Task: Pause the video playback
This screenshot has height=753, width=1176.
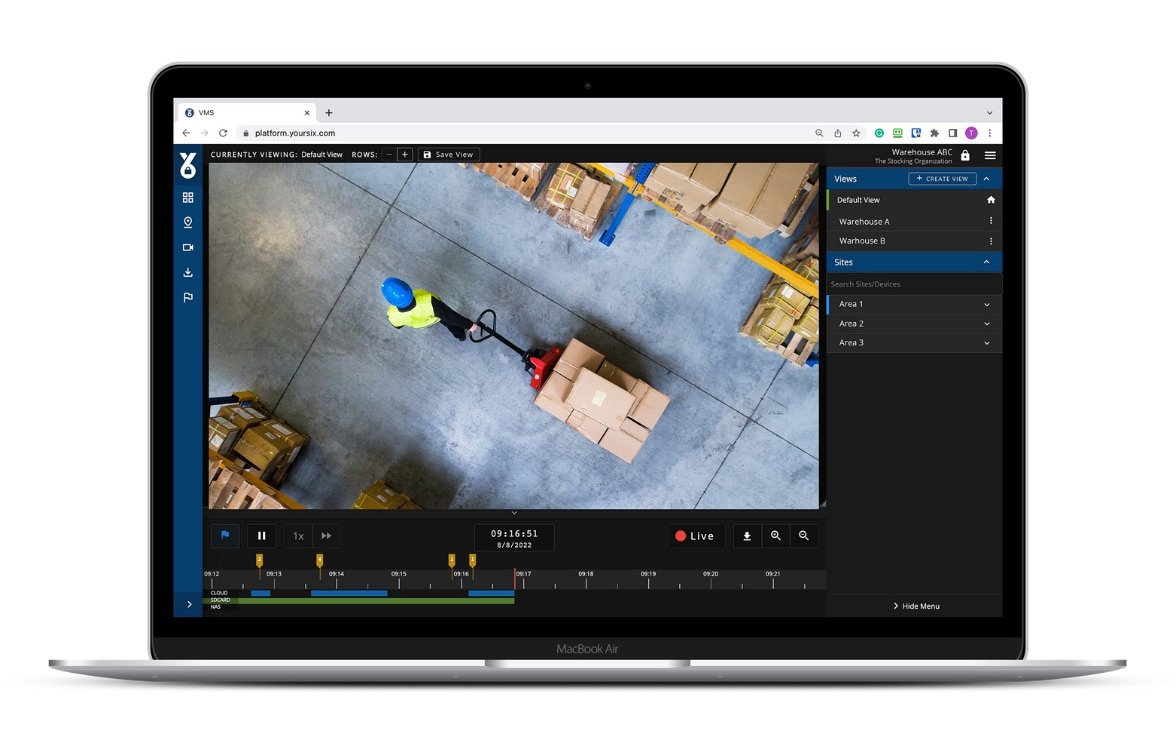Action: point(261,536)
